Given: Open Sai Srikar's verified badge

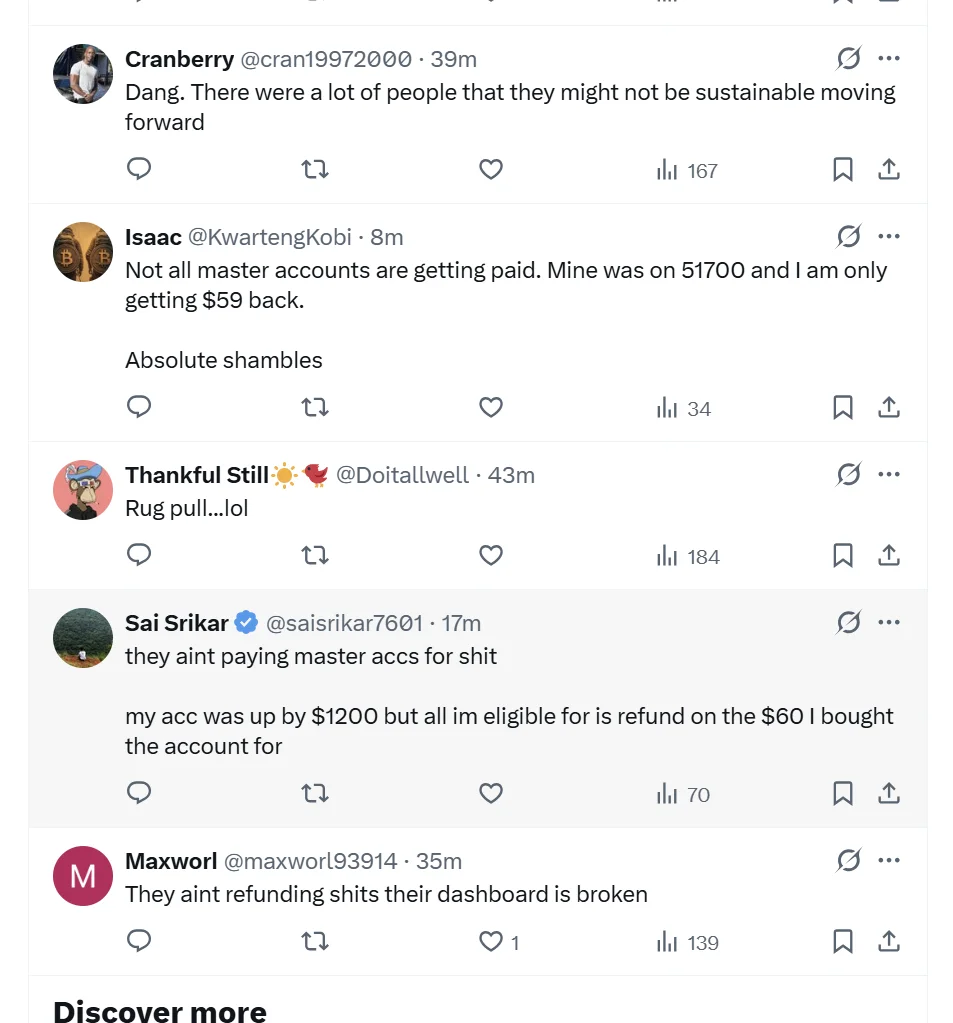Looking at the screenshot, I should click(x=244, y=622).
